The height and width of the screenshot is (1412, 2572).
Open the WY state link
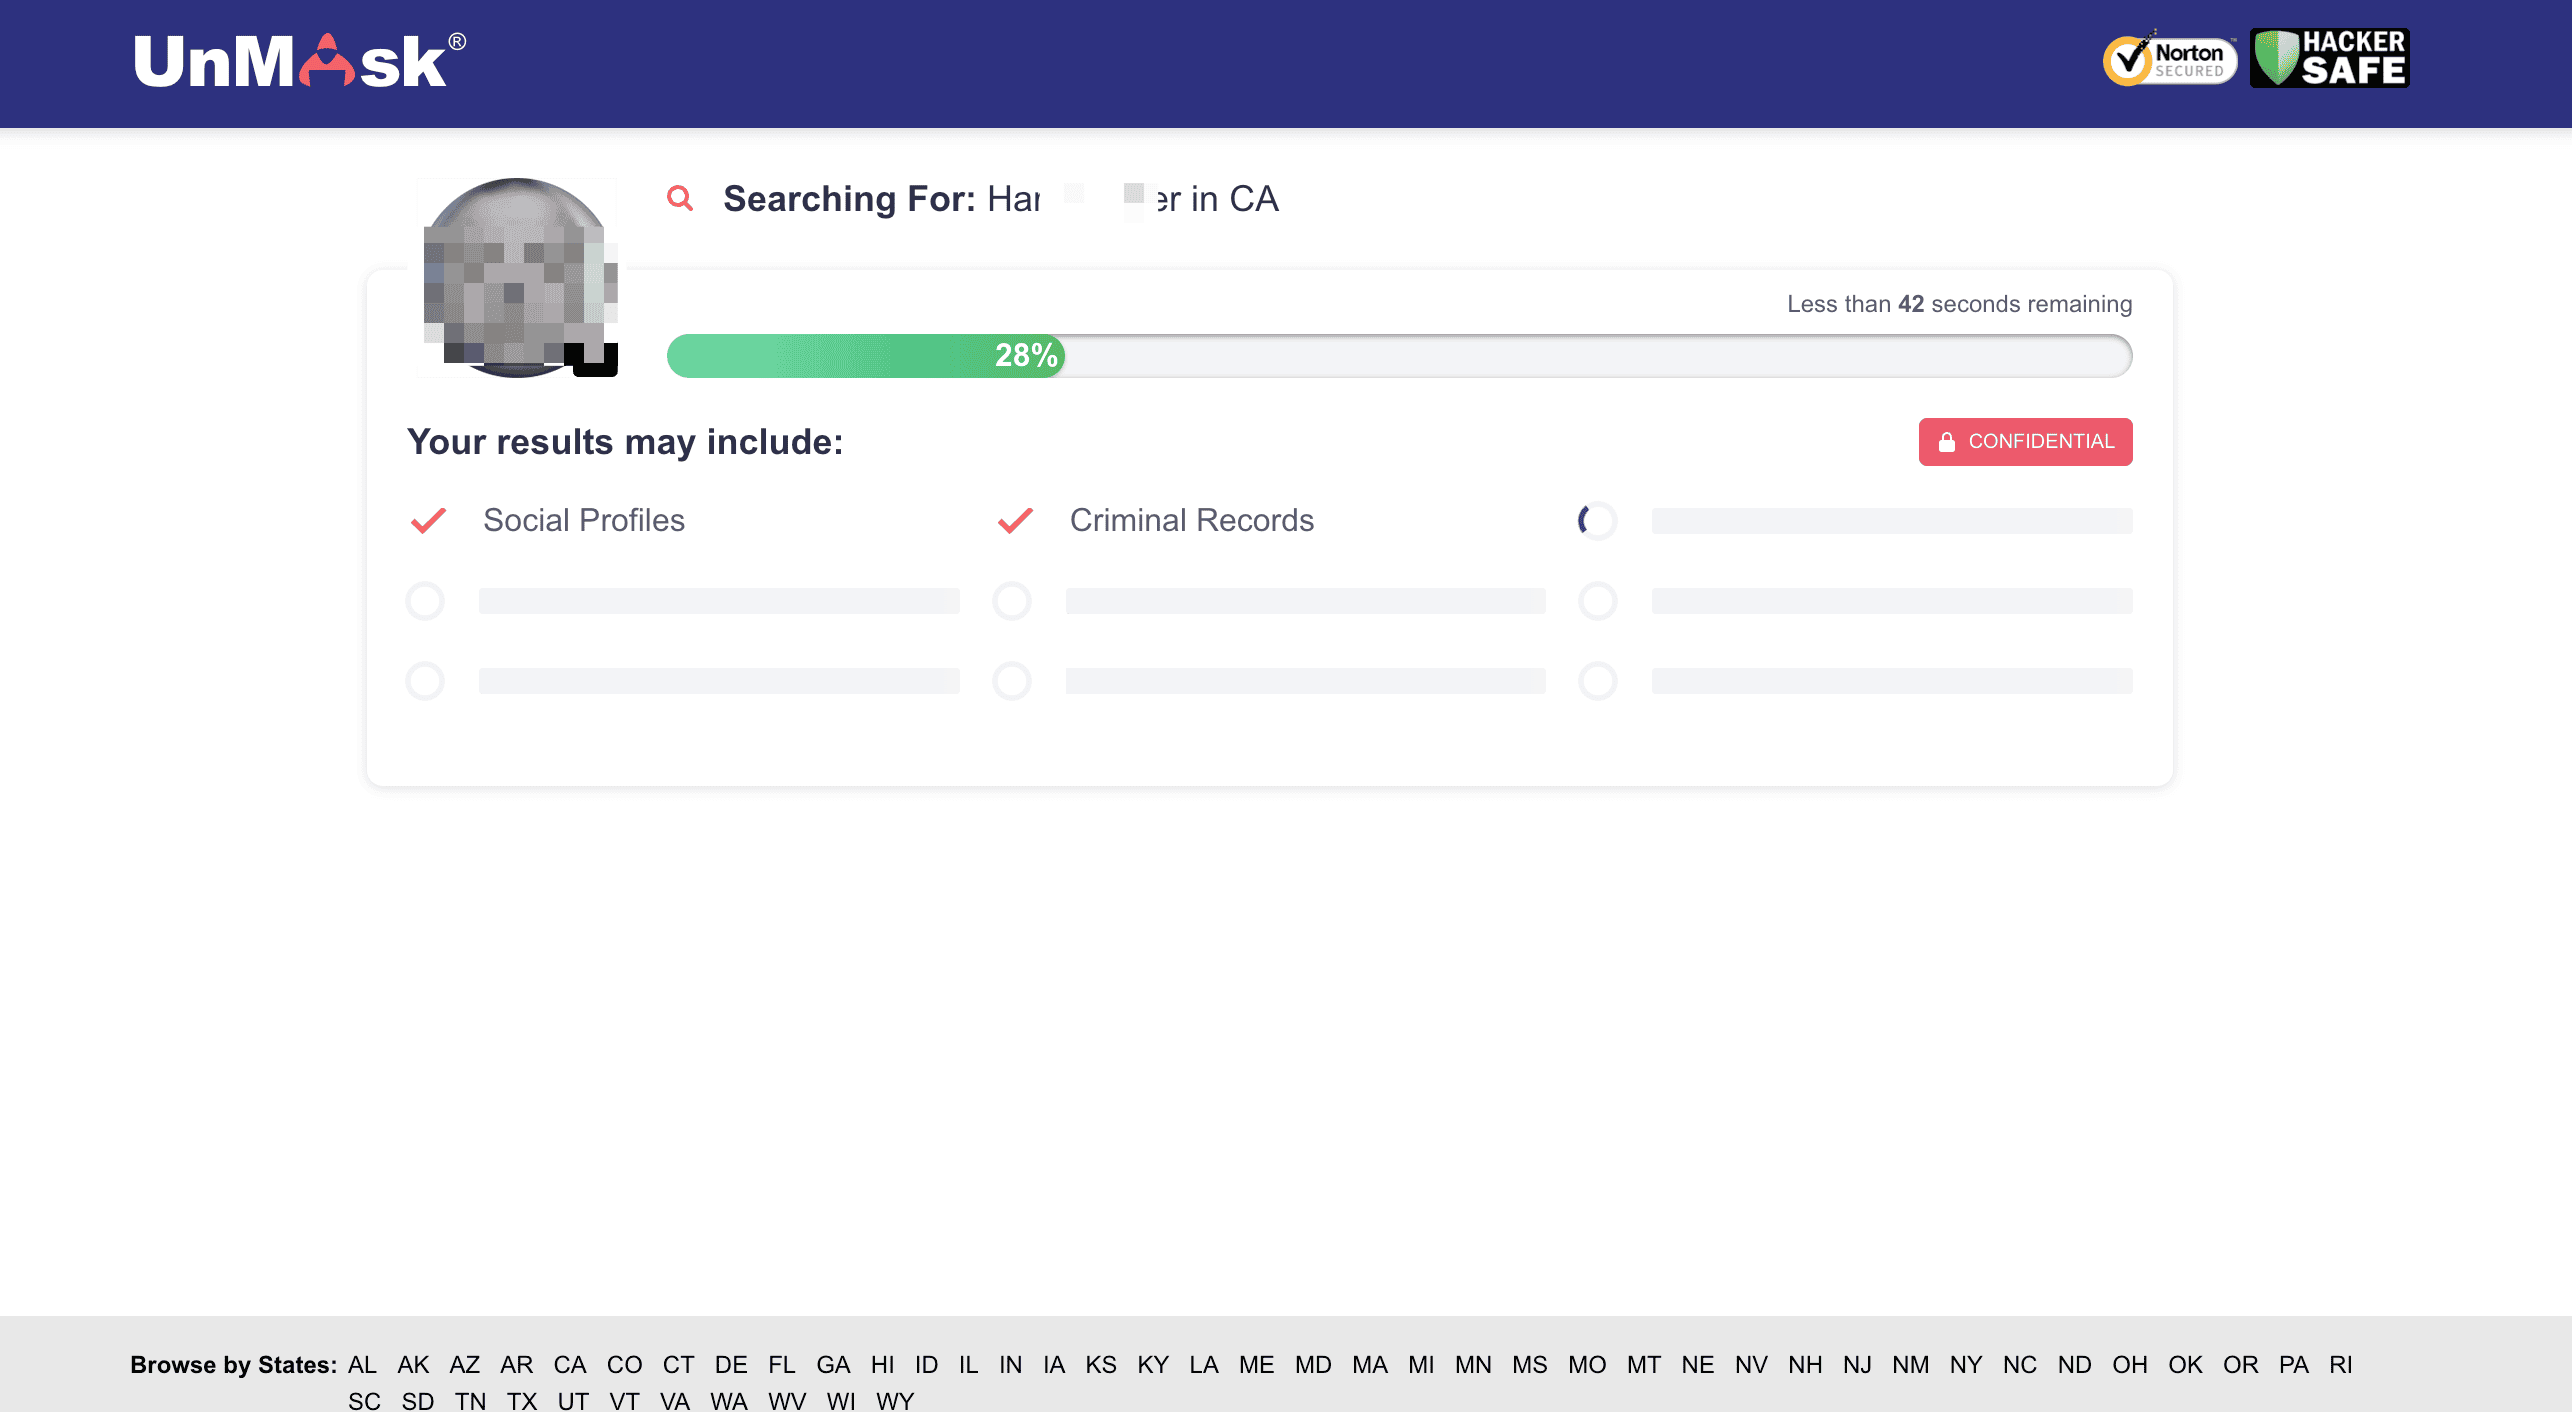point(894,1401)
